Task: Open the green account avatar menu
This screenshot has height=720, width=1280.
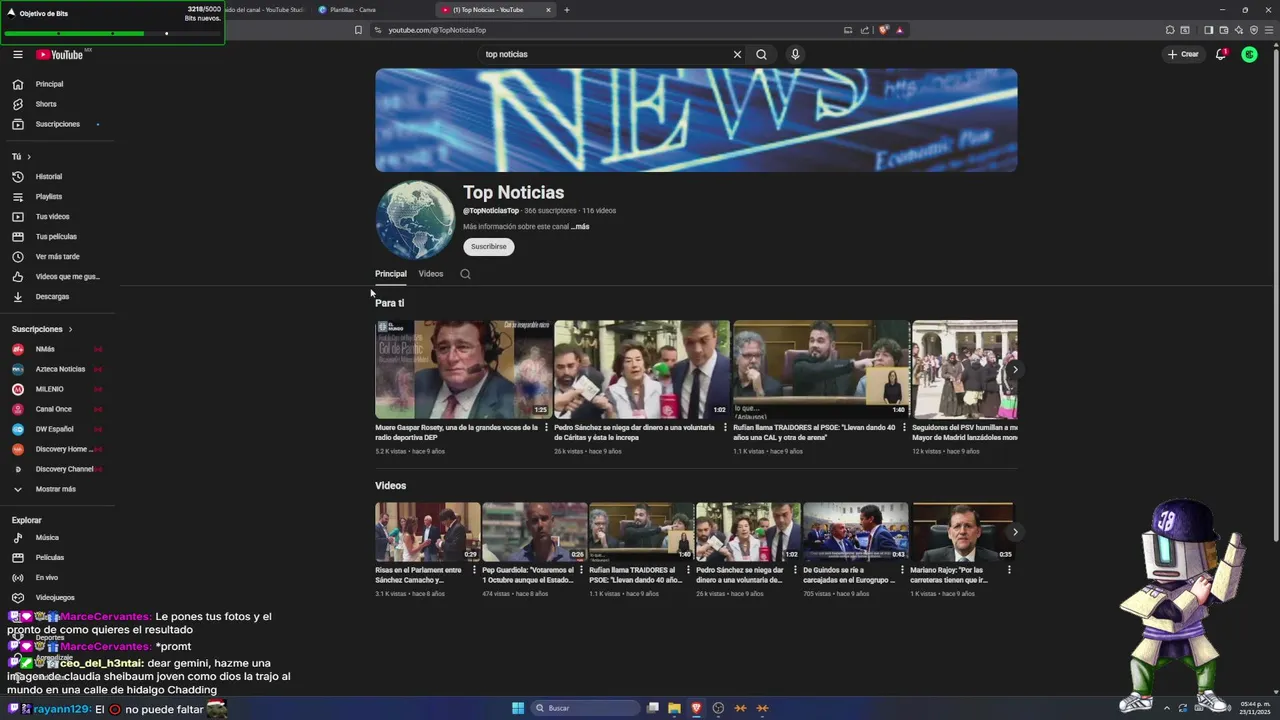Action: (1249, 54)
